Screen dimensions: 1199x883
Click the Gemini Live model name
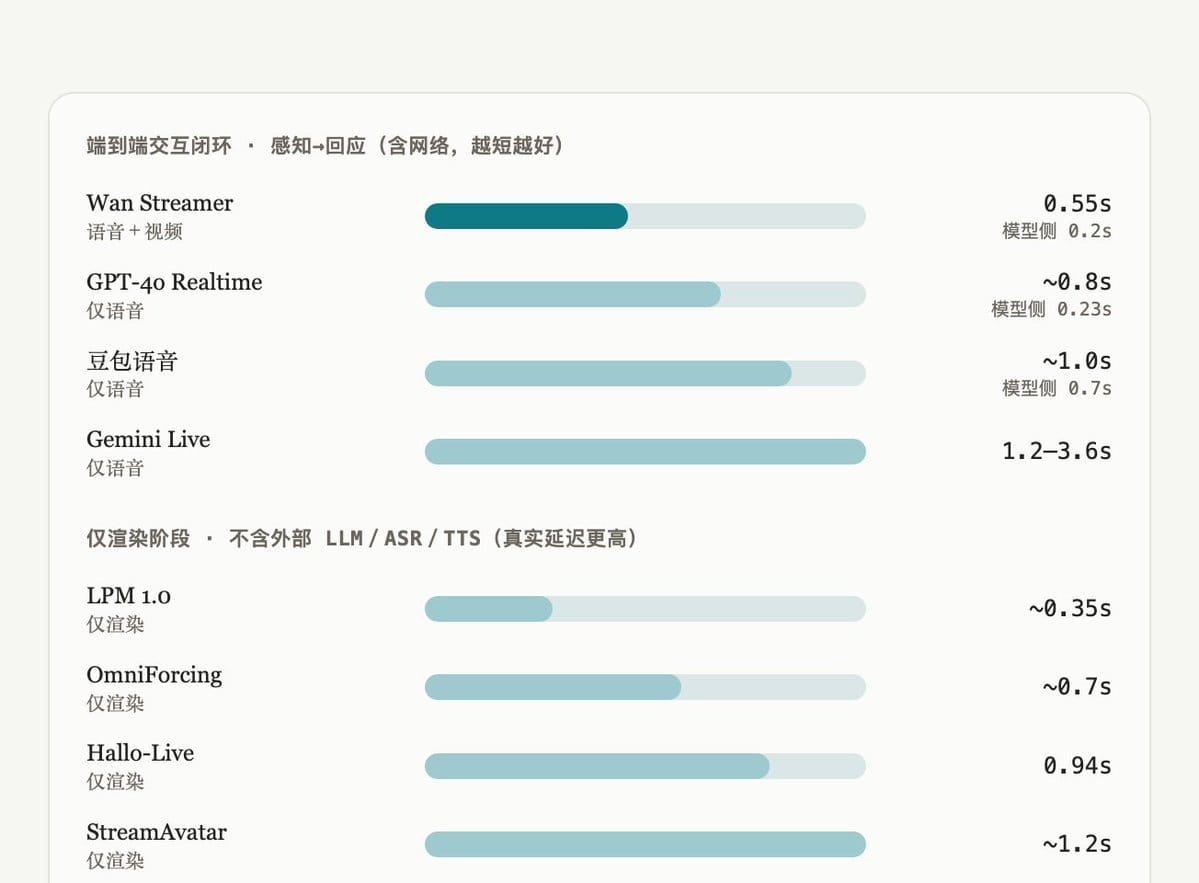(x=148, y=440)
